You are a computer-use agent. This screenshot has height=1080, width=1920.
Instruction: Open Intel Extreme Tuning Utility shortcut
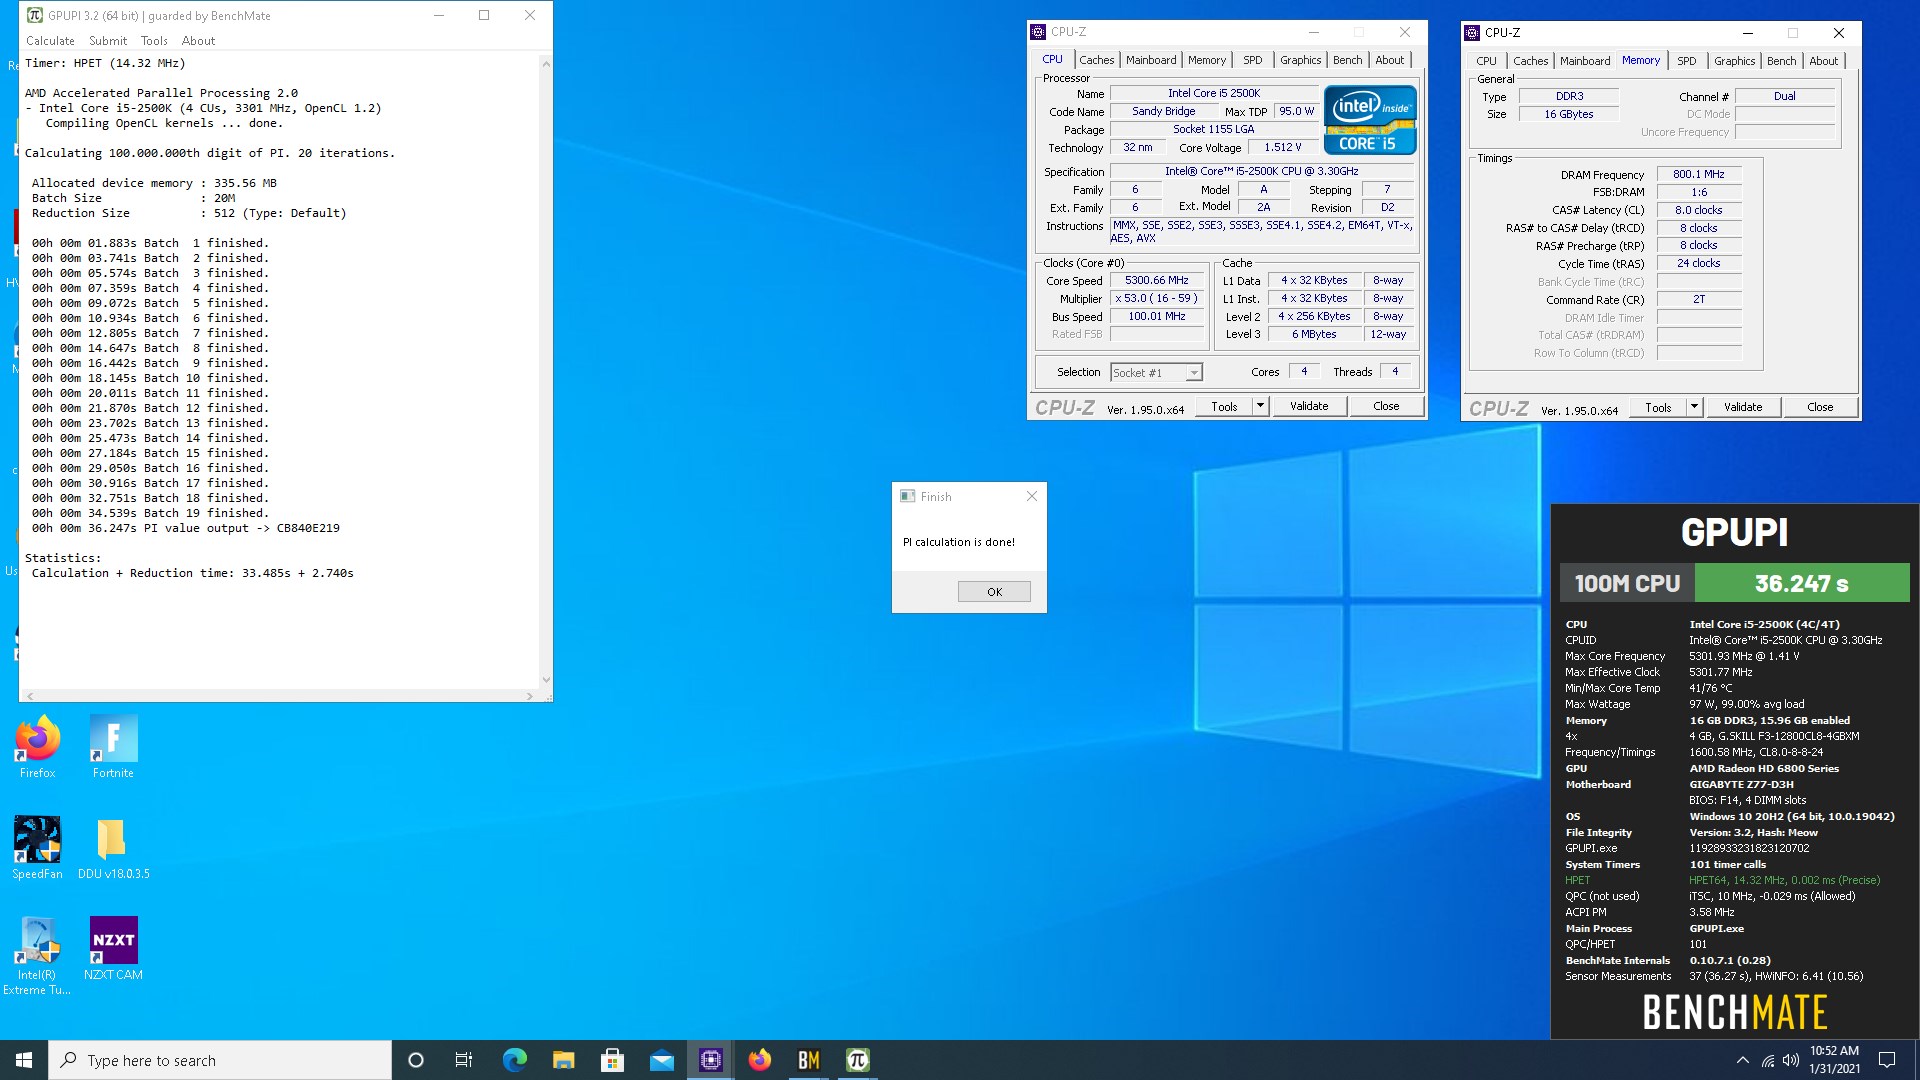(x=37, y=956)
